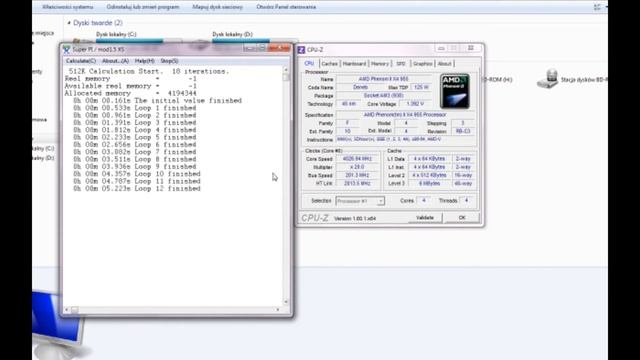Open the Processor selection dropdown in CPU-Z
This screenshot has height=360, width=640.
tap(360, 201)
